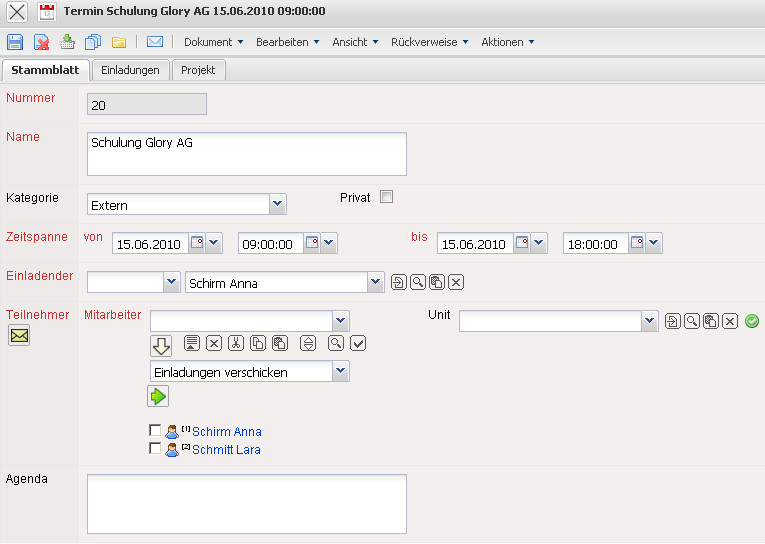Open the Aktionen menu
765x544 pixels.
pos(508,42)
